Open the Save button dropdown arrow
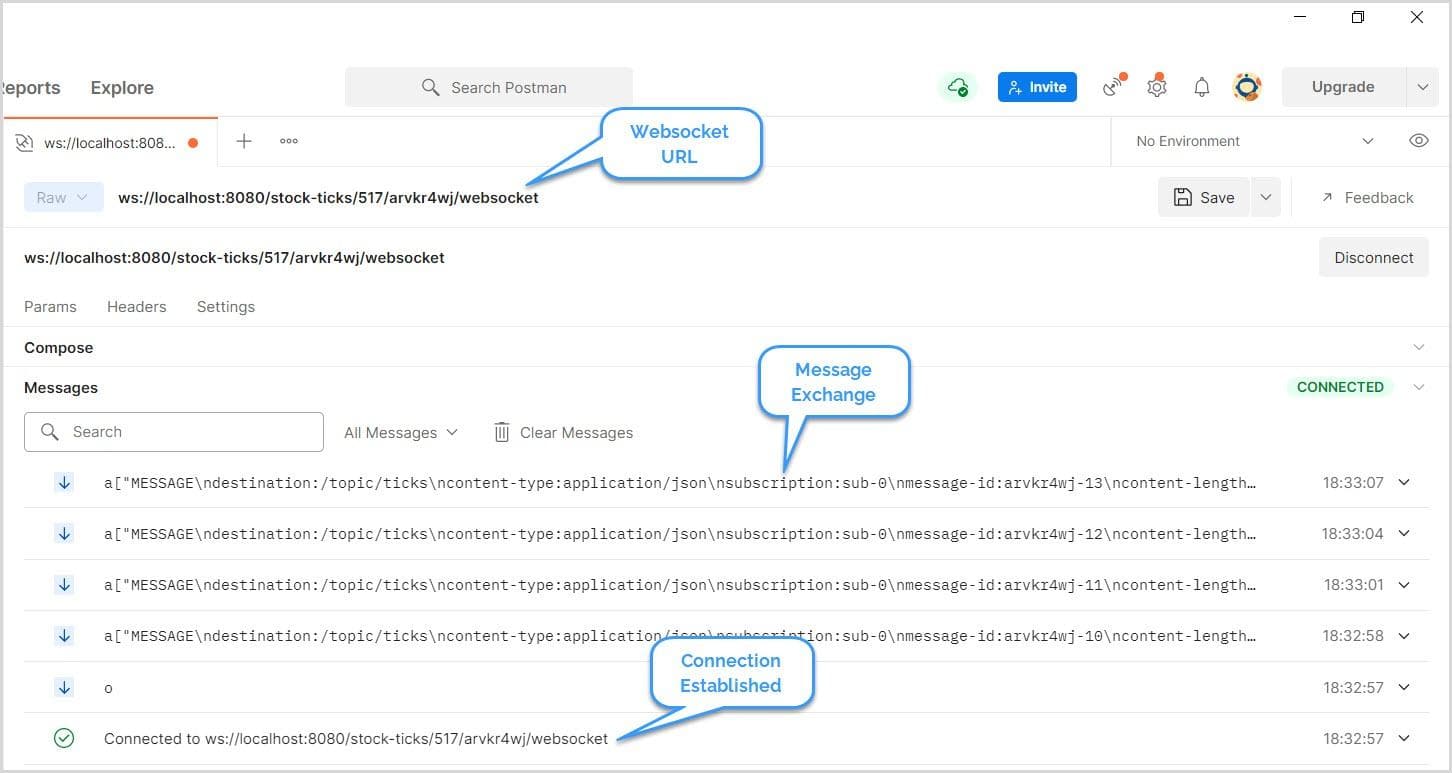The image size is (1452, 773). 1266,197
